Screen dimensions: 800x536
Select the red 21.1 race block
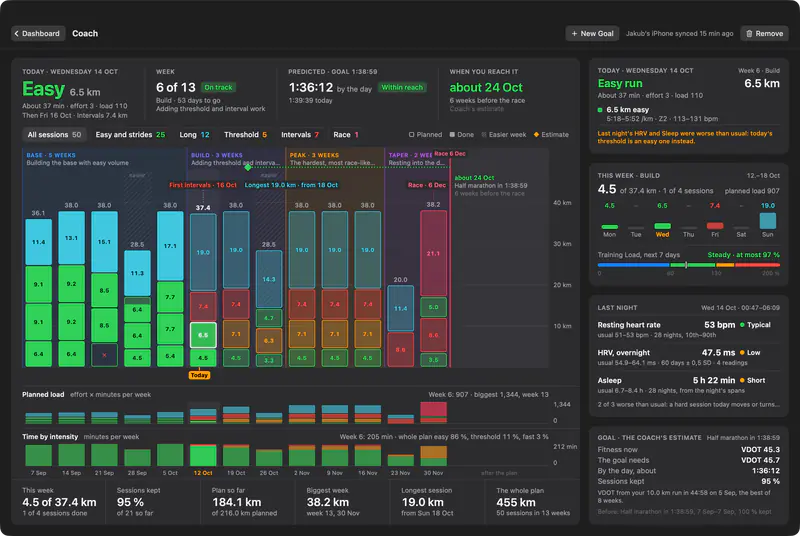[x=433, y=253]
